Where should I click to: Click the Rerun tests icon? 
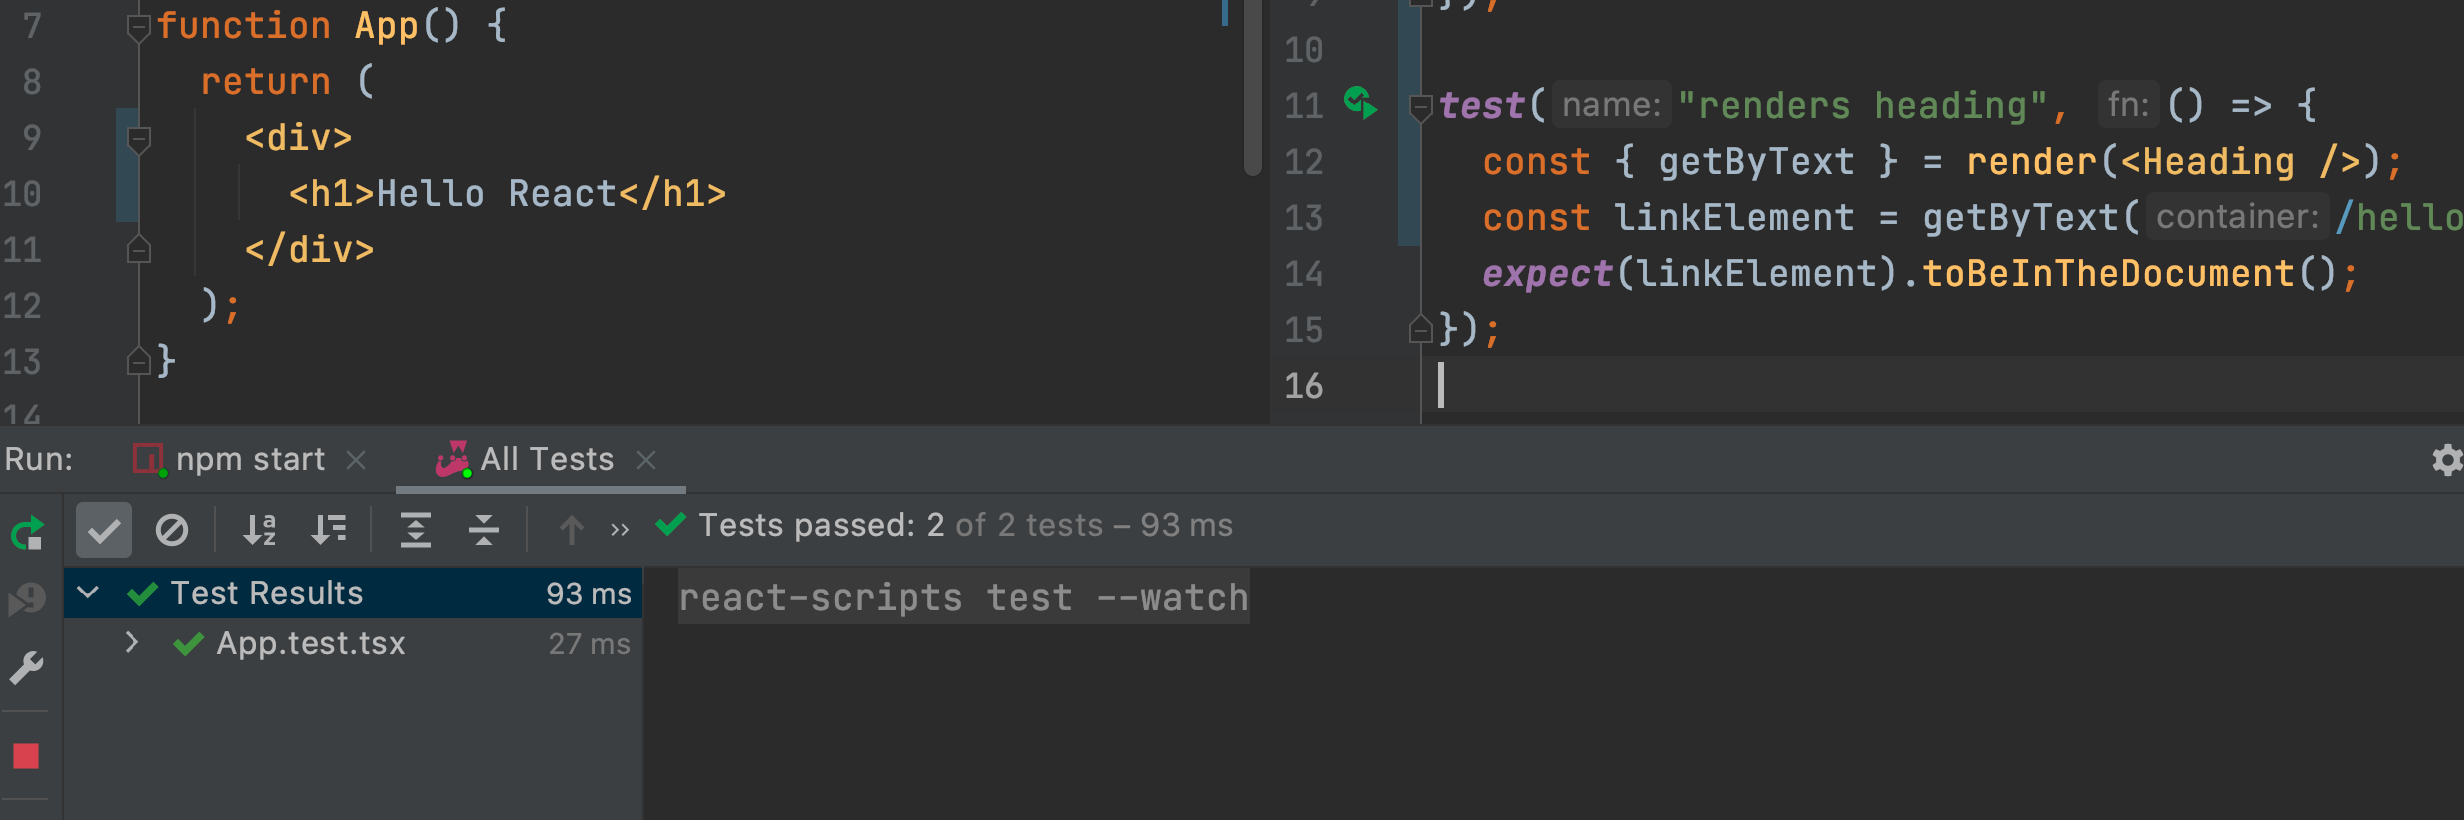(x=27, y=533)
